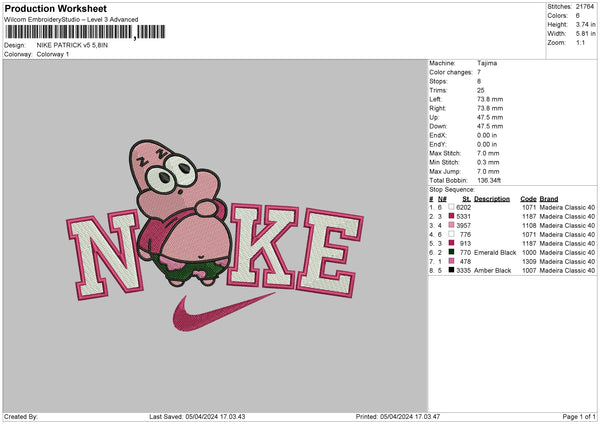This screenshot has height=424, width=600.
Task: Click the colorway value 'Colorway 1'
Action: pyautogui.click(x=53, y=54)
